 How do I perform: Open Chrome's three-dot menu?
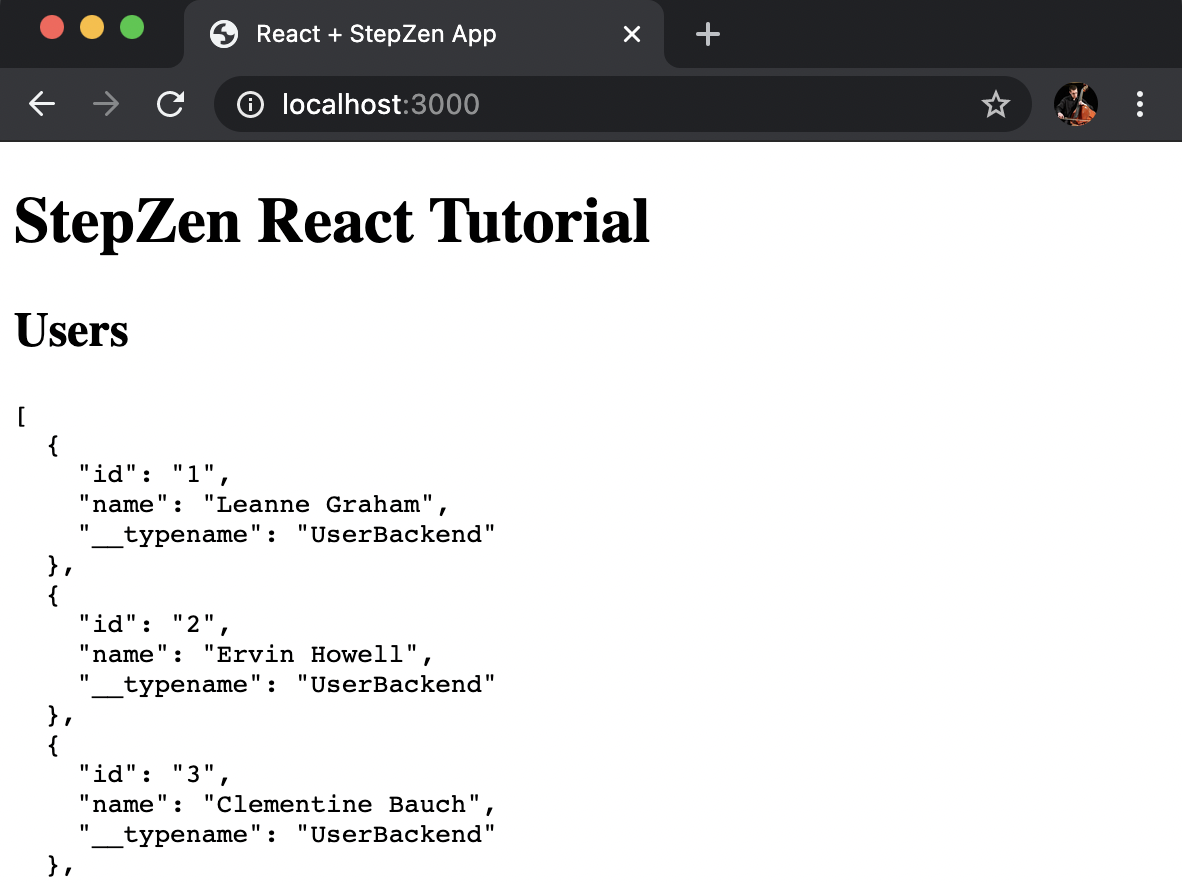click(1140, 104)
